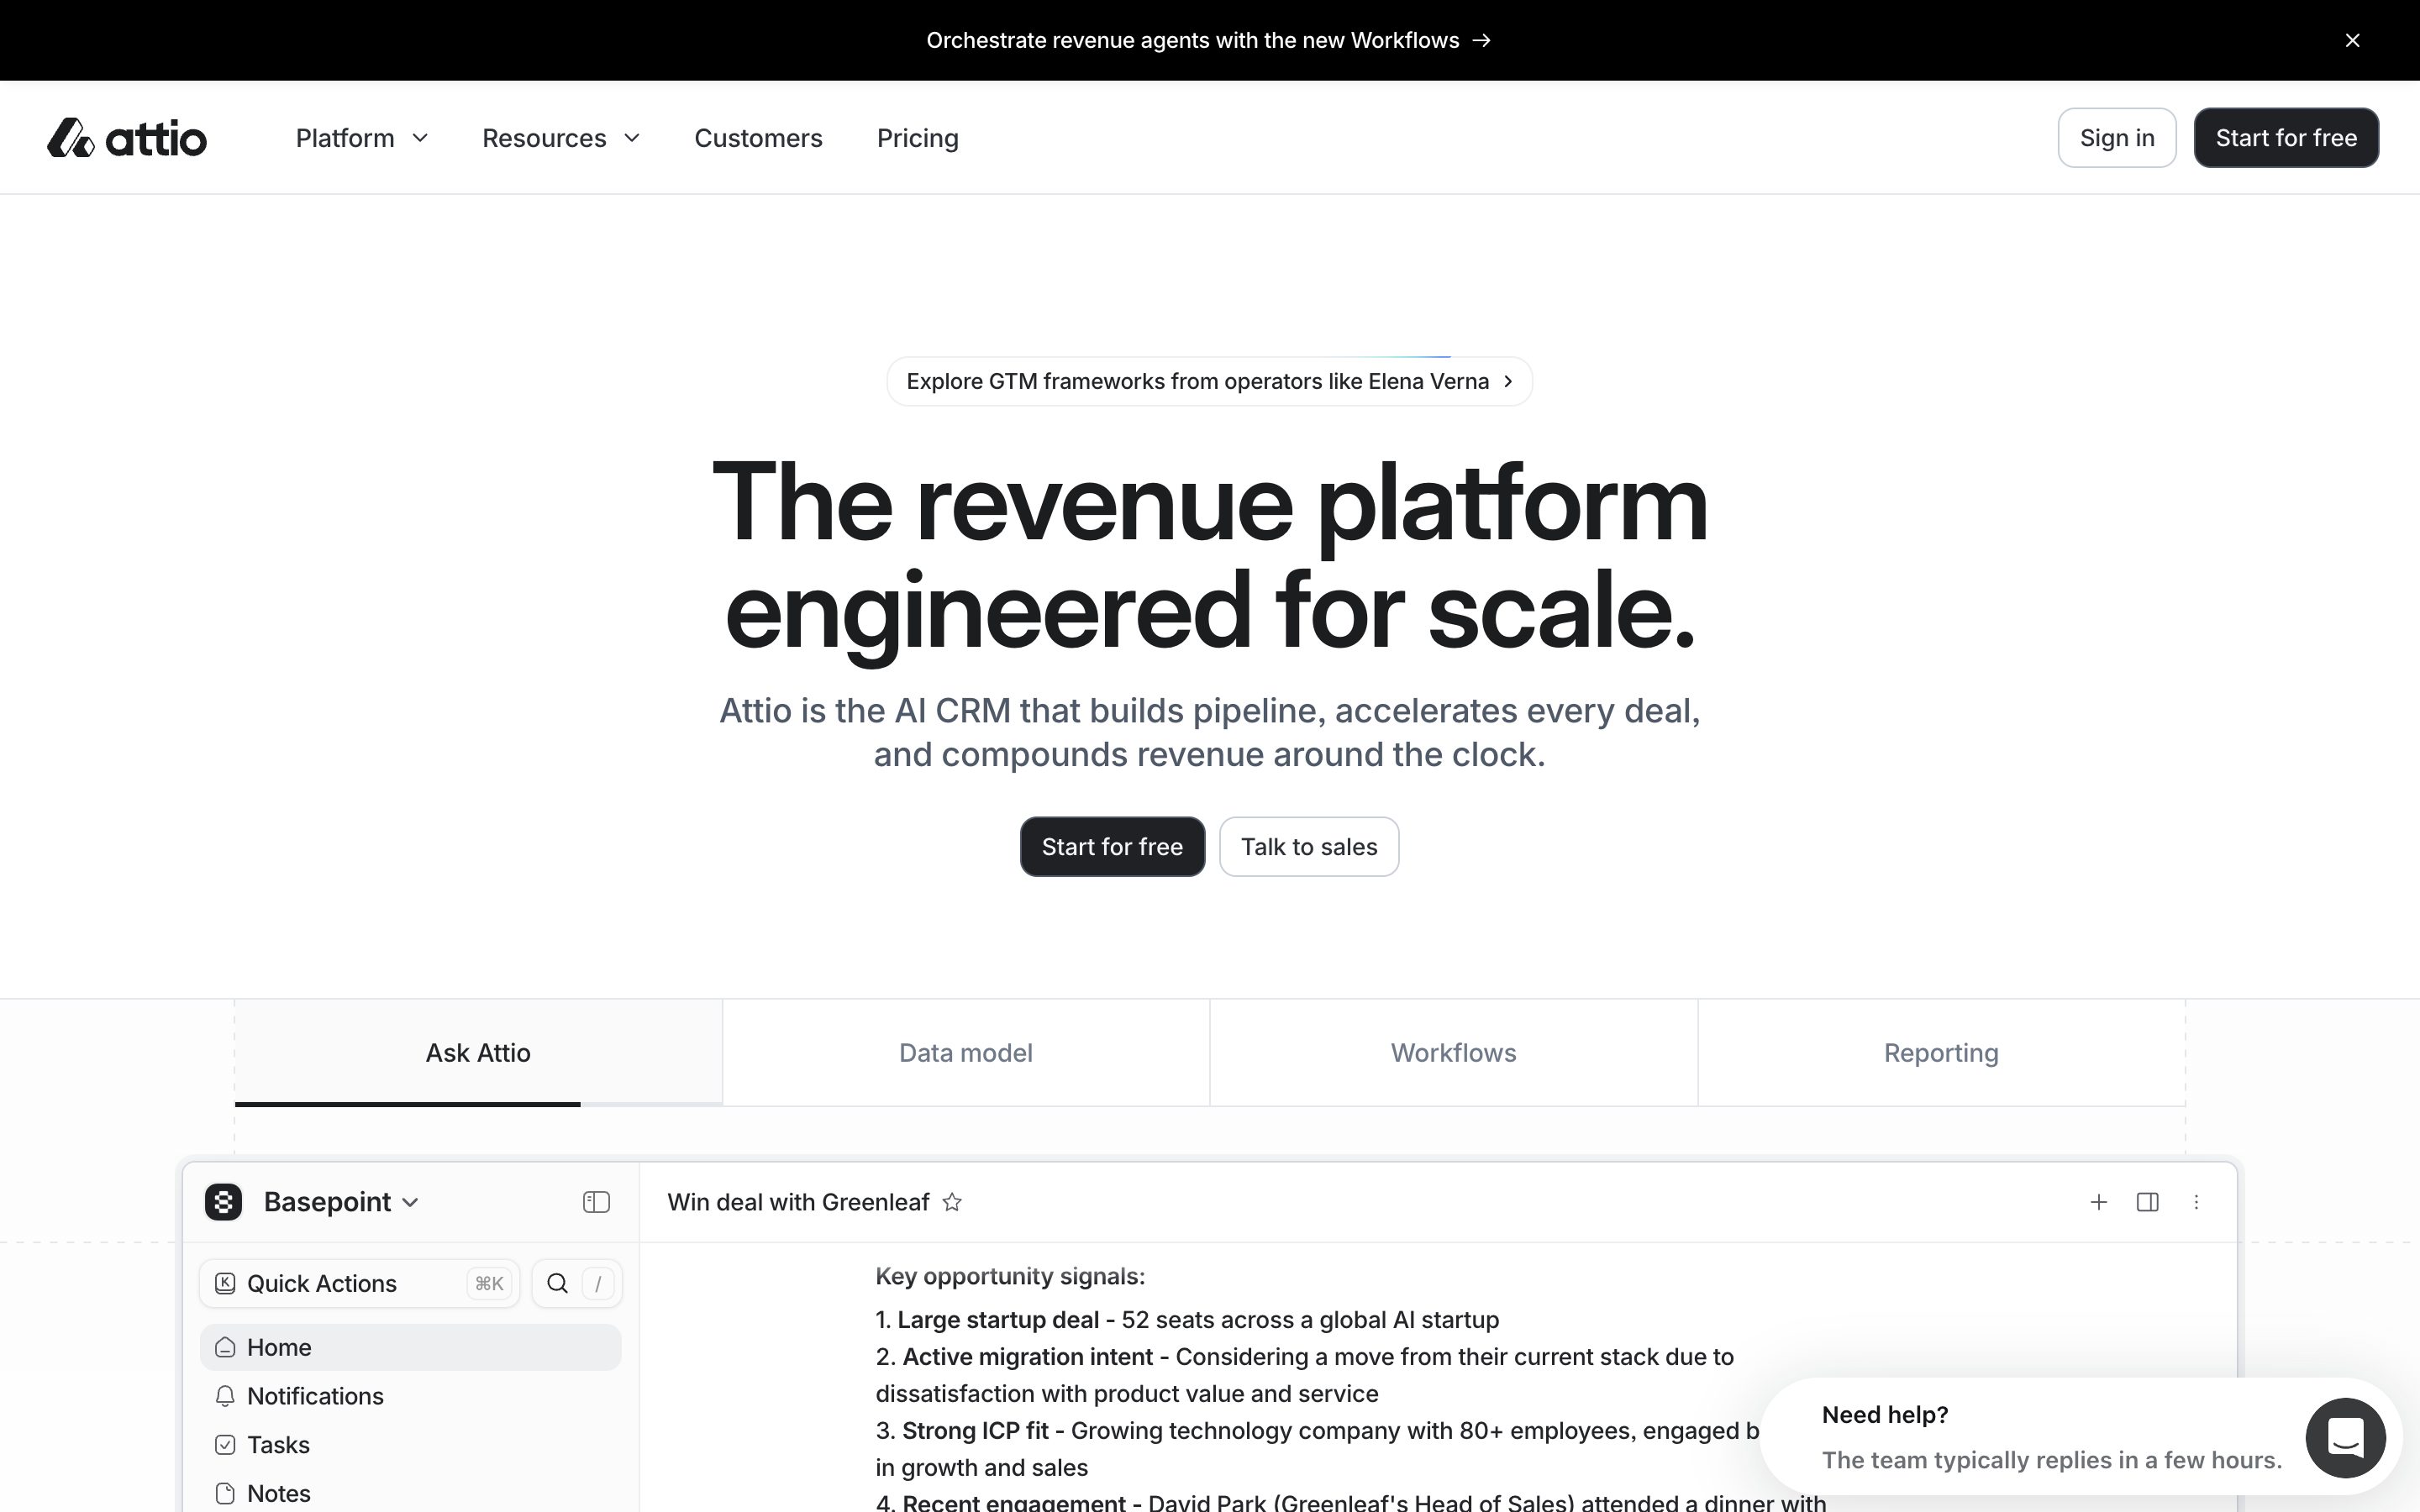Click the plus icon in deal header

point(2098,1201)
